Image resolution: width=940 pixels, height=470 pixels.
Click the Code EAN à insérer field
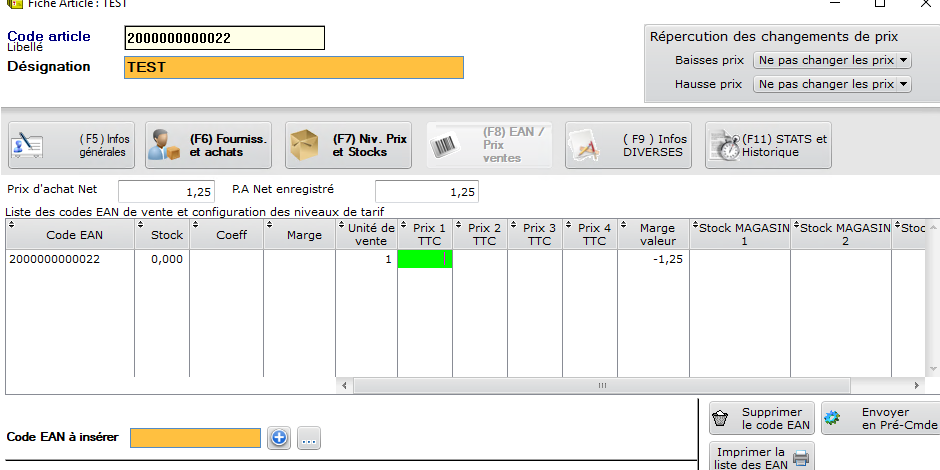tap(195, 438)
